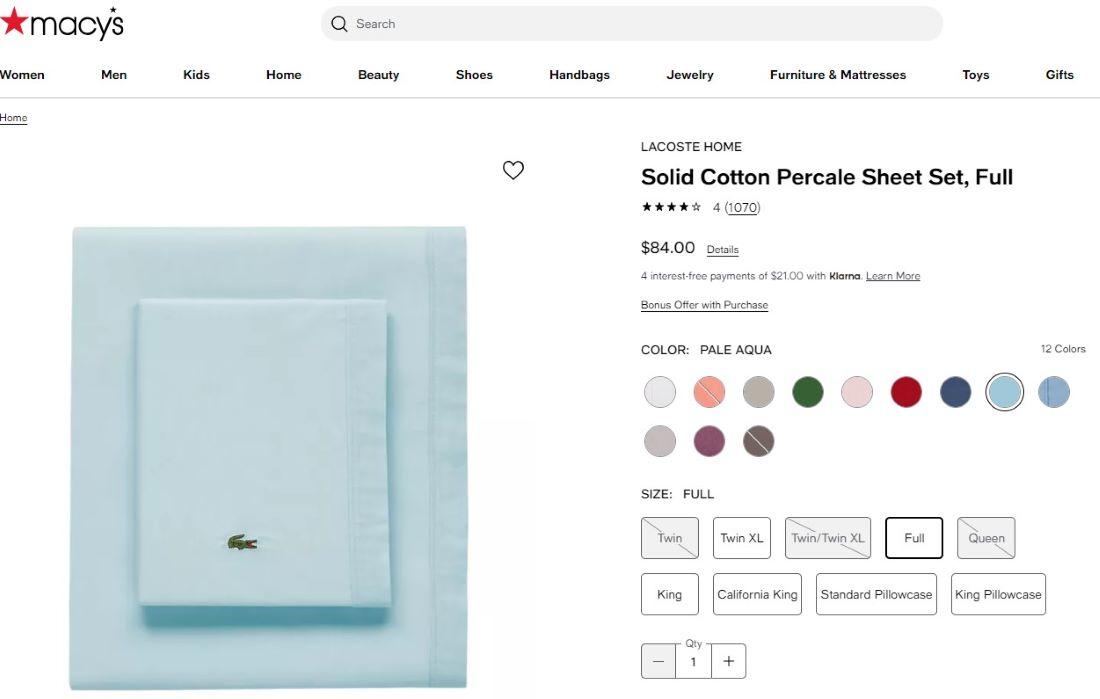Add item to favorites with heart icon

[513, 170]
